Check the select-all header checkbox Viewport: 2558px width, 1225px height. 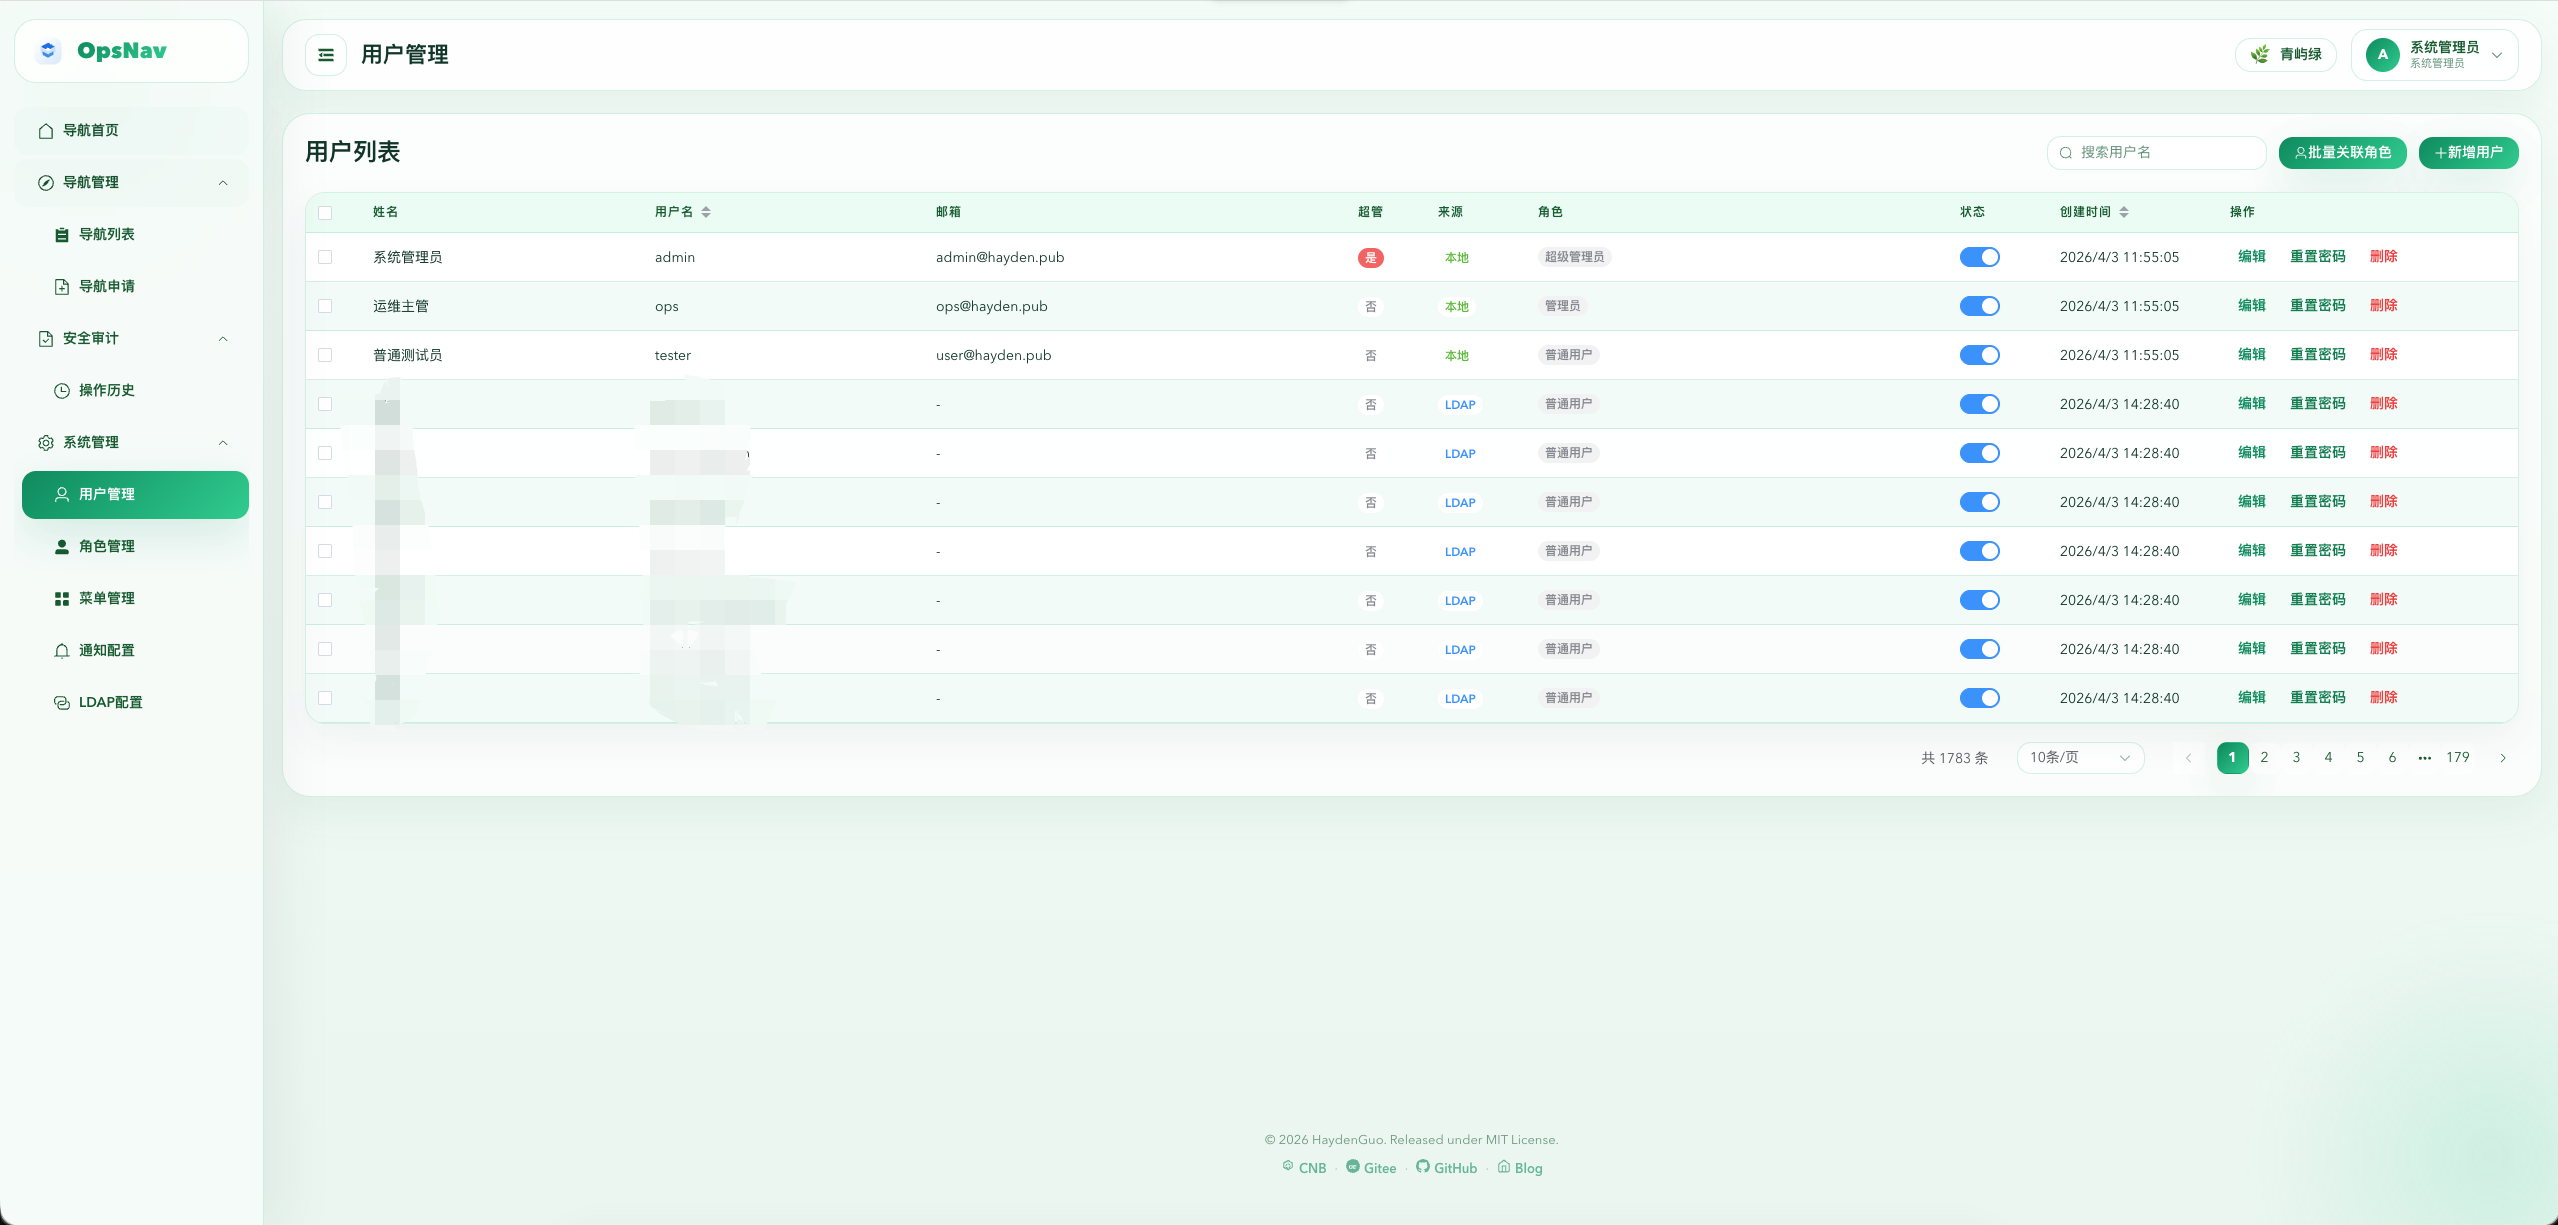325,212
